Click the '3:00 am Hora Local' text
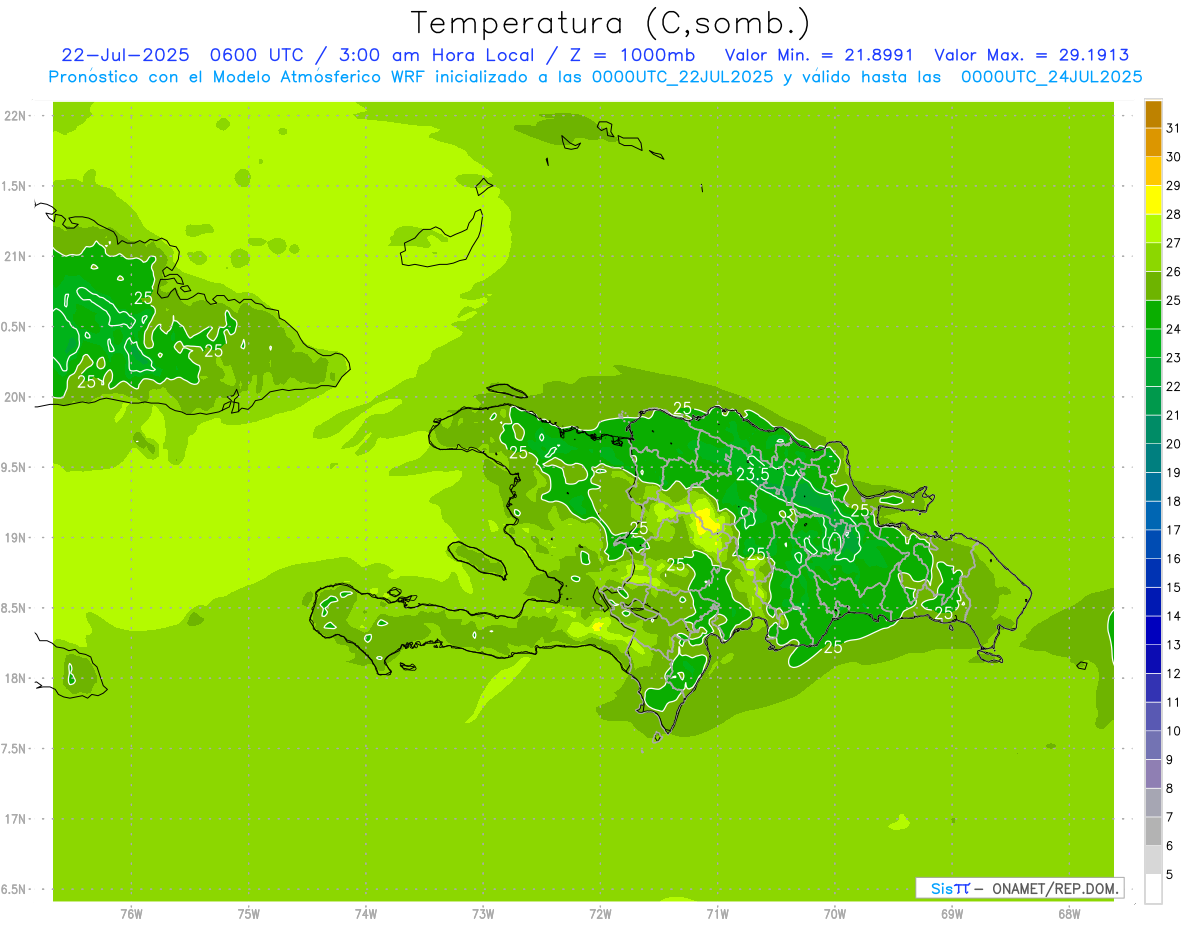Viewport: 1200px width, 927px height. tap(433, 55)
